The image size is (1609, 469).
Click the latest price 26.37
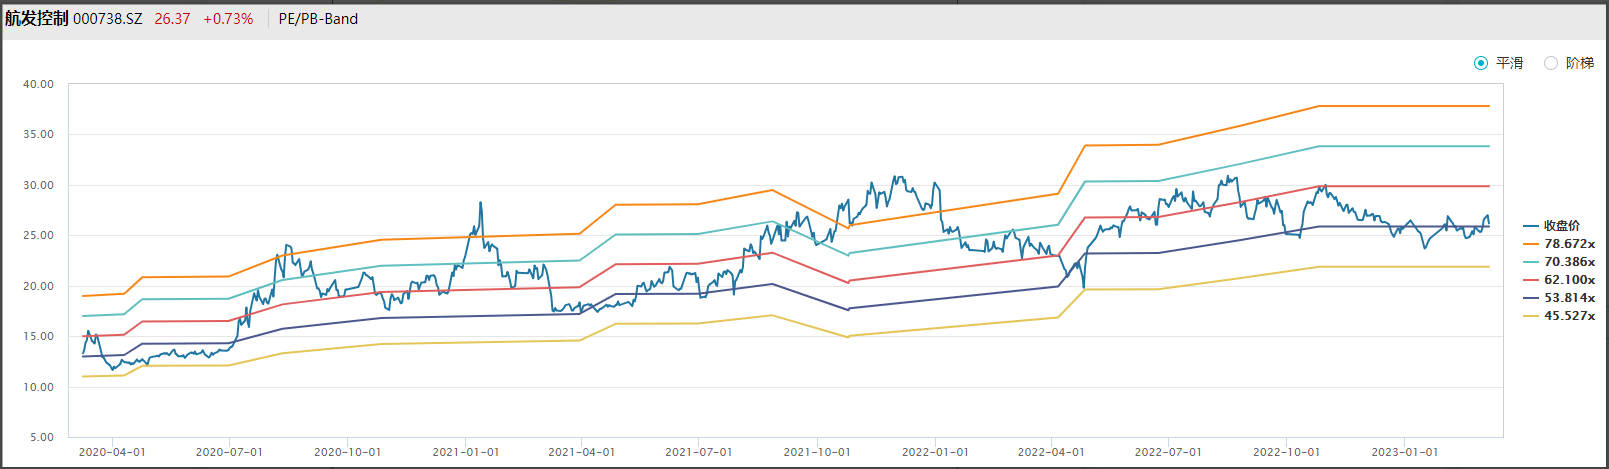(172, 19)
